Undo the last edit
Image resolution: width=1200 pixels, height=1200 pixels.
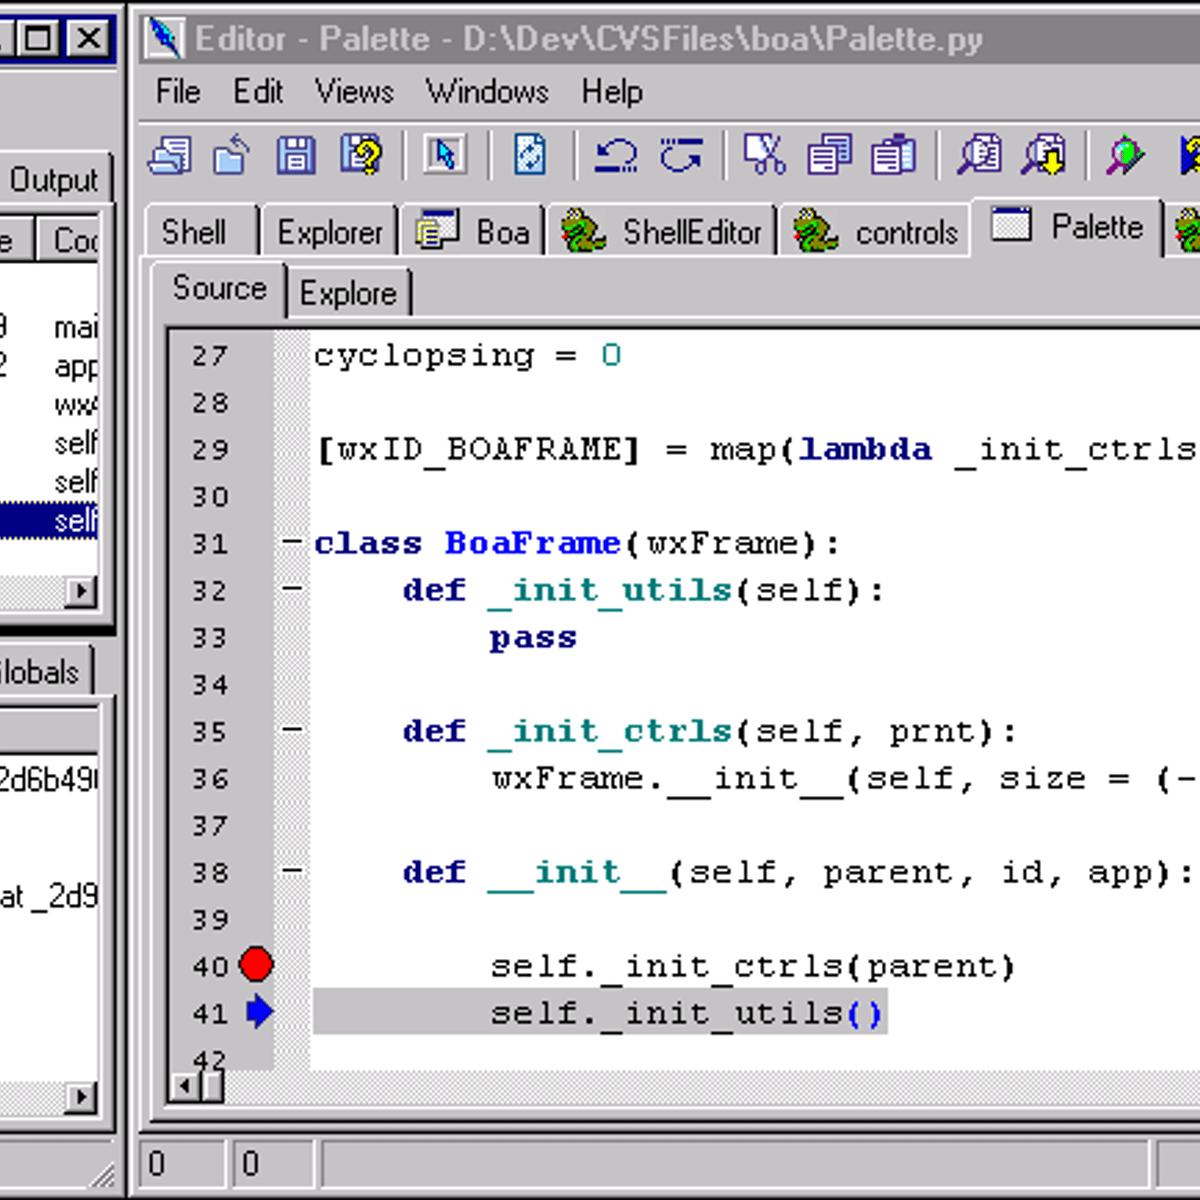tap(614, 155)
